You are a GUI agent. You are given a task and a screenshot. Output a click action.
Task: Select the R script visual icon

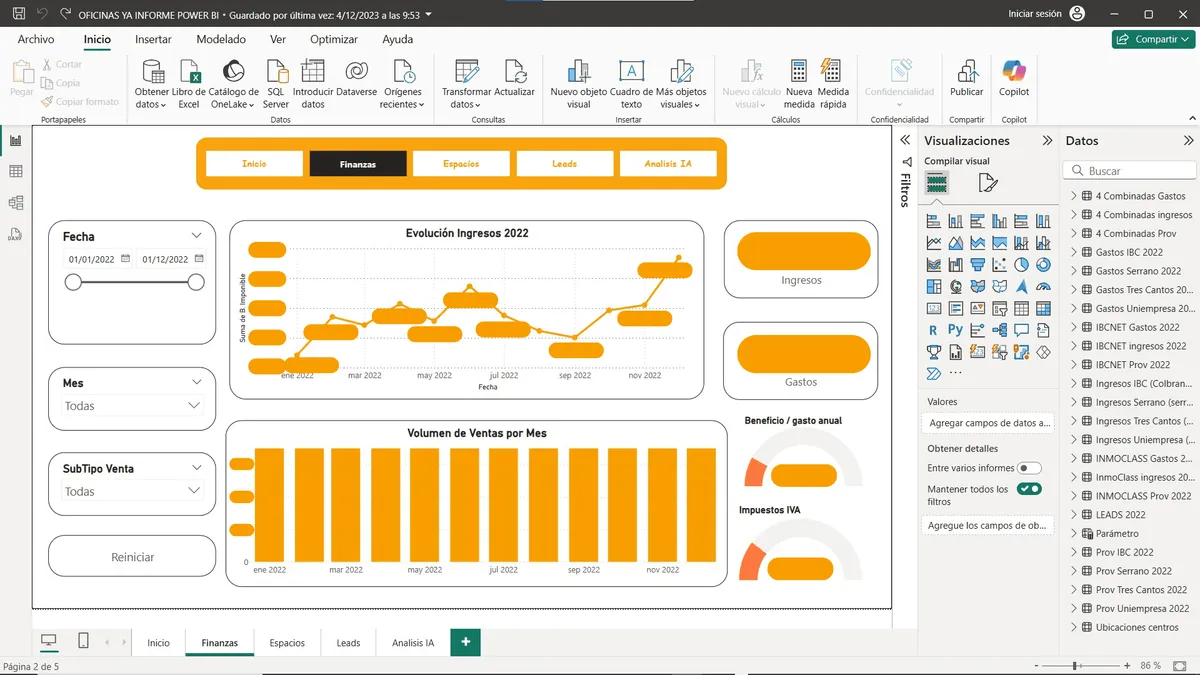click(933, 330)
